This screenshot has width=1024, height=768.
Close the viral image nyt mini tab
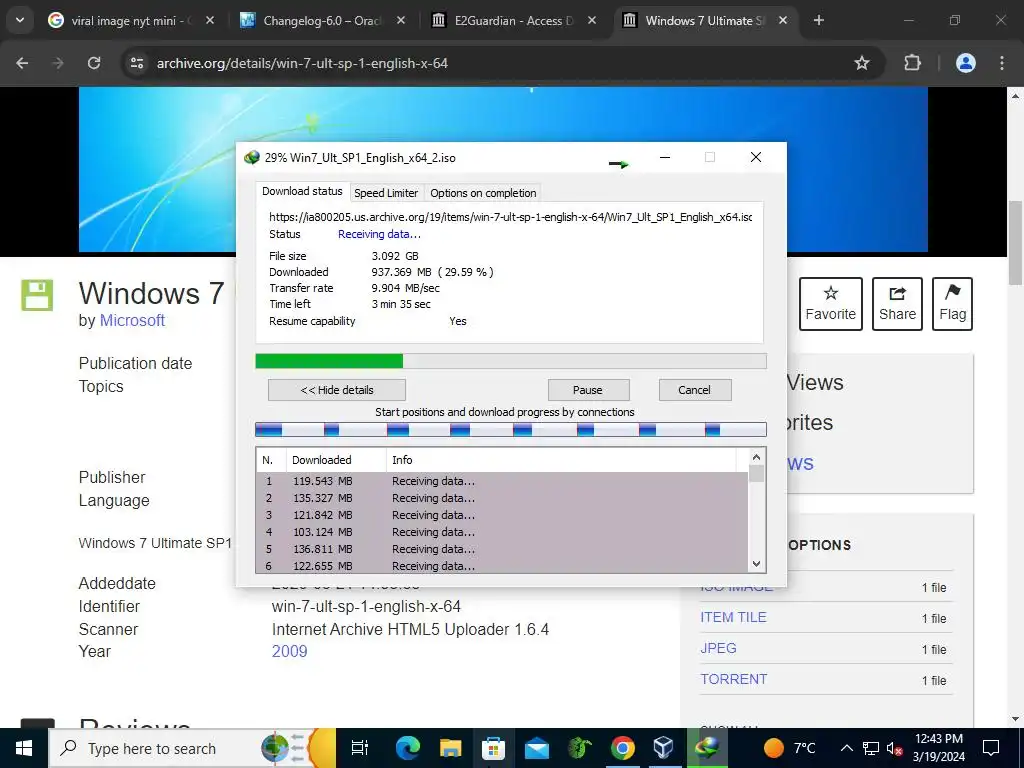(210, 21)
